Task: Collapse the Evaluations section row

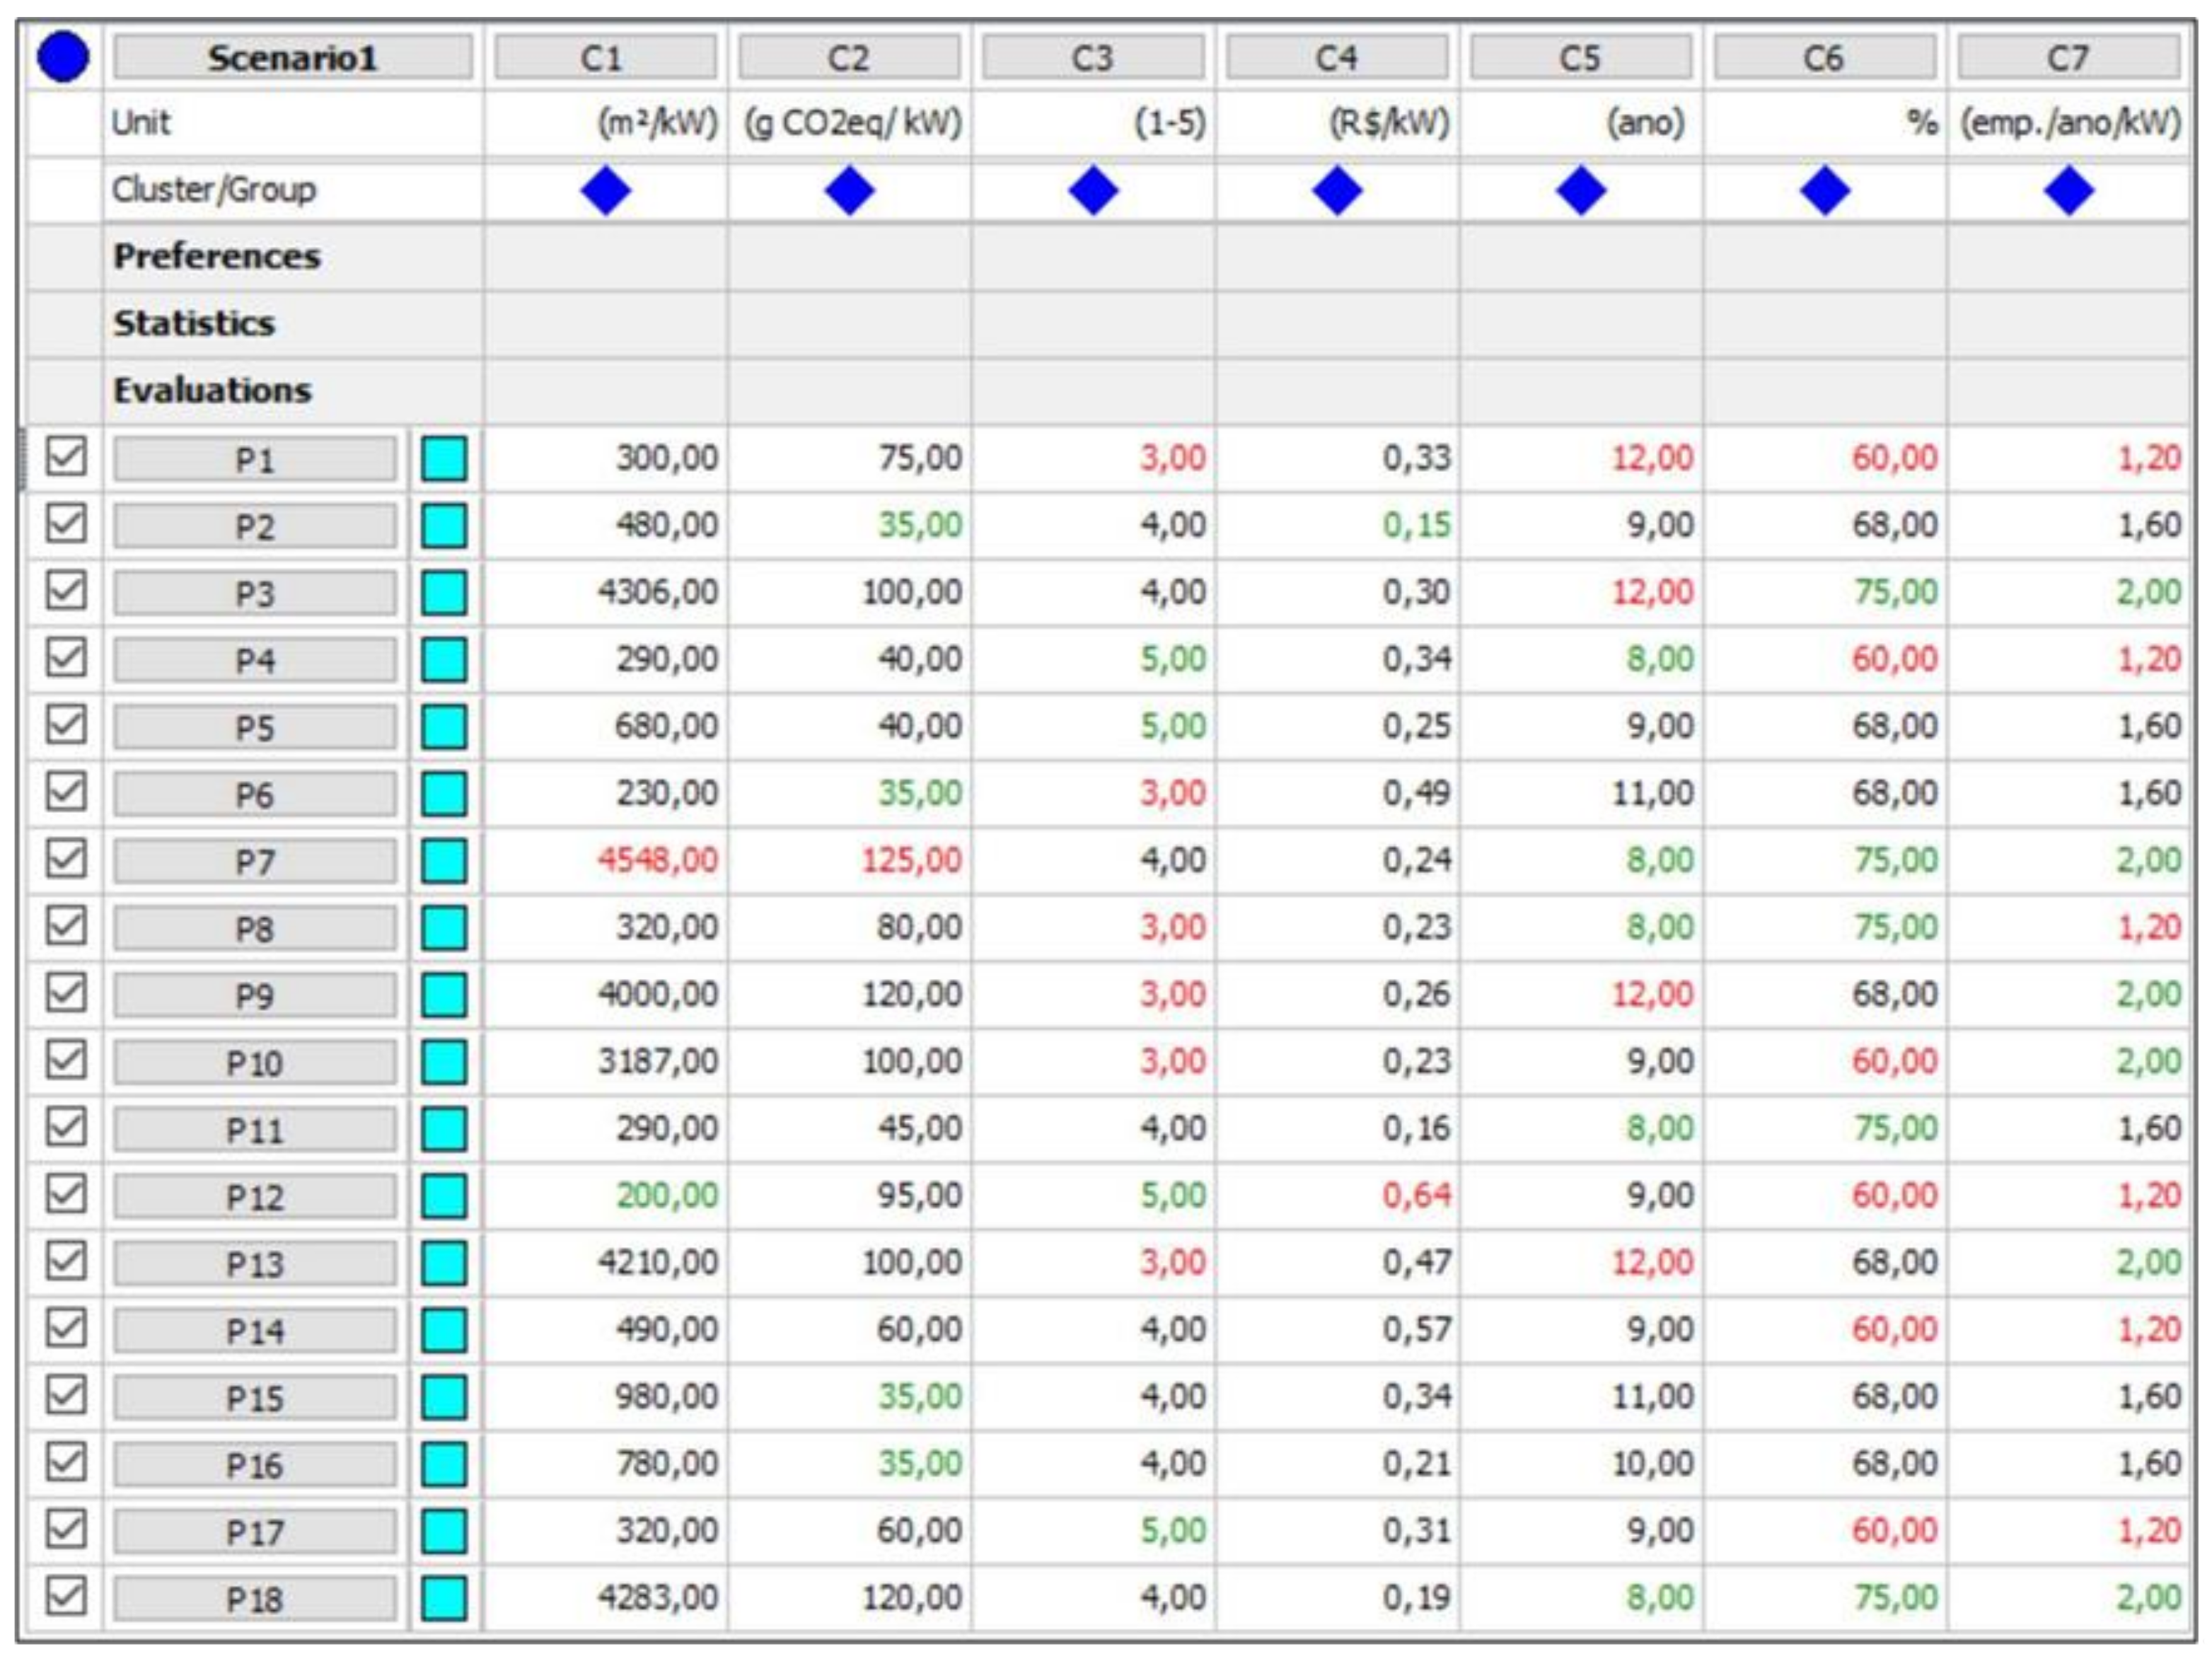Action: [x=212, y=391]
